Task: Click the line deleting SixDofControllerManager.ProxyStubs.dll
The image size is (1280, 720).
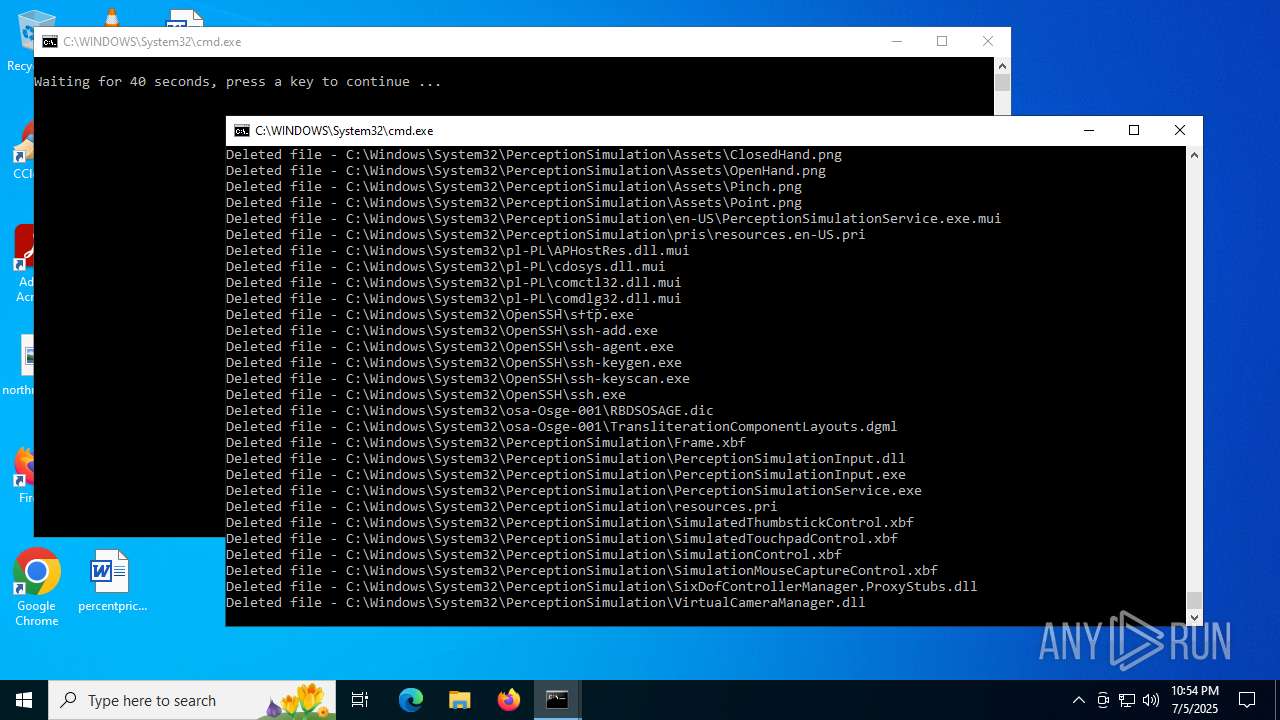Action: click(x=602, y=587)
